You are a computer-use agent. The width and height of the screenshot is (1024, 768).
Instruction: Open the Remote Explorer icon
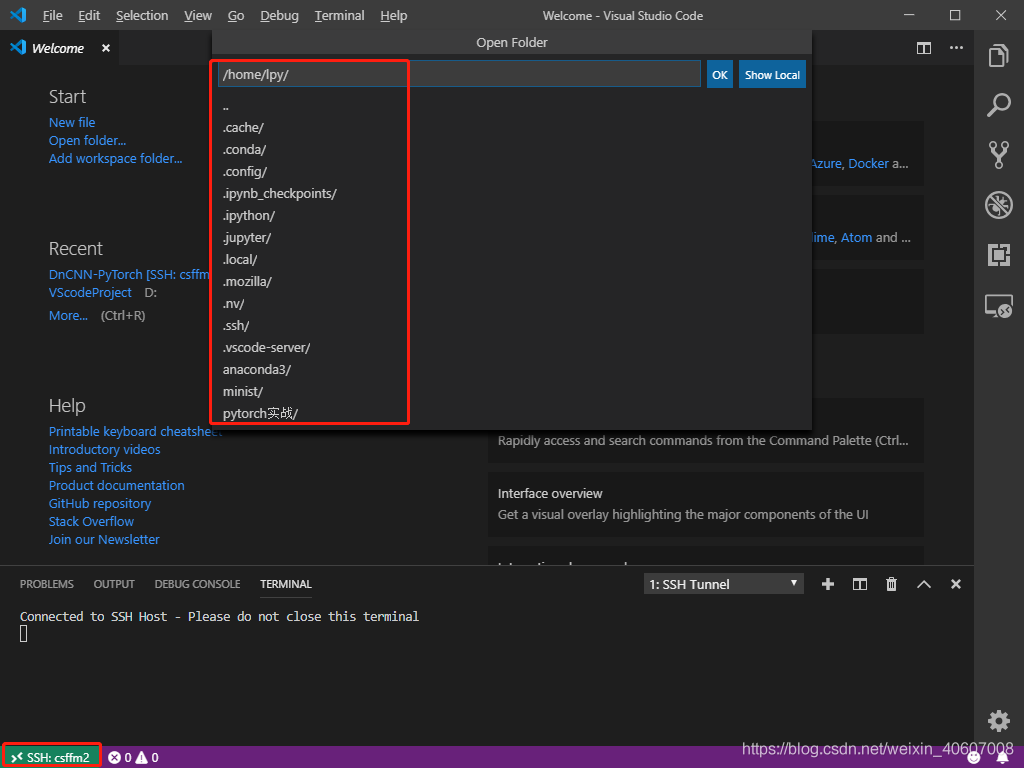(x=998, y=306)
